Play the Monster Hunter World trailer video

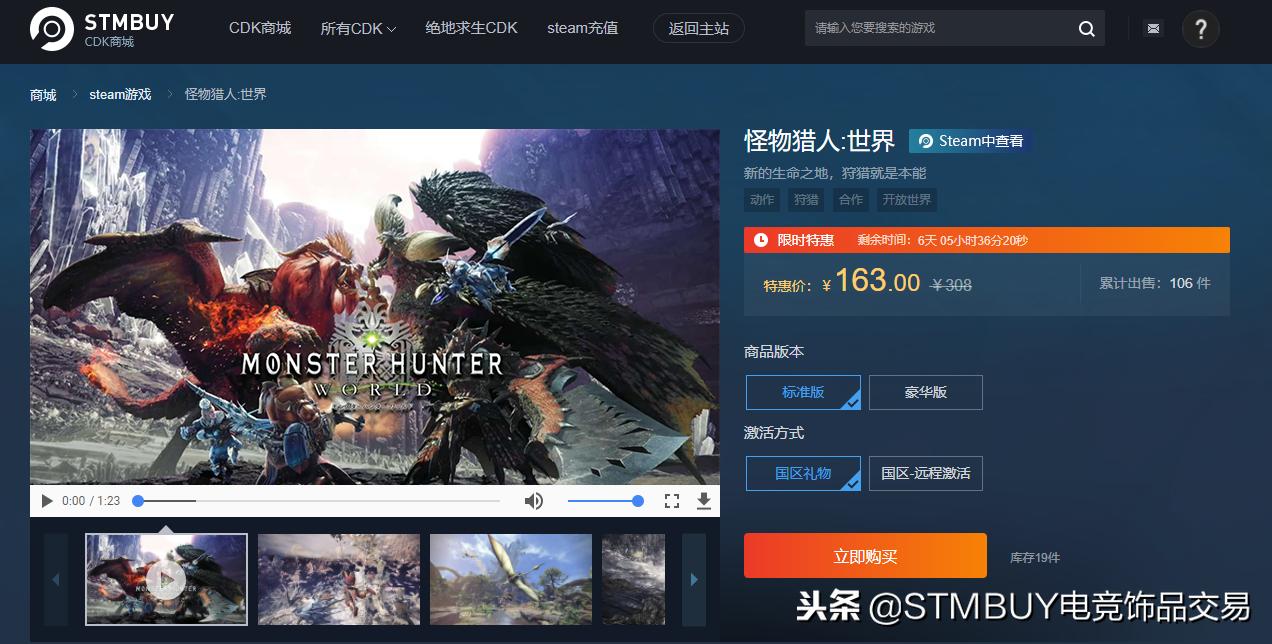pos(46,500)
